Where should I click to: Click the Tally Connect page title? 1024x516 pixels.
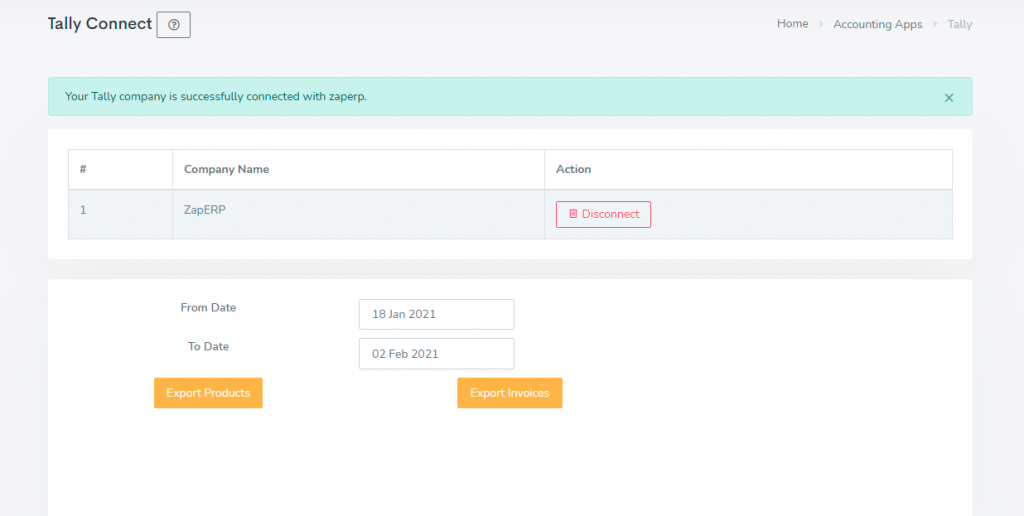[x=100, y=24]
